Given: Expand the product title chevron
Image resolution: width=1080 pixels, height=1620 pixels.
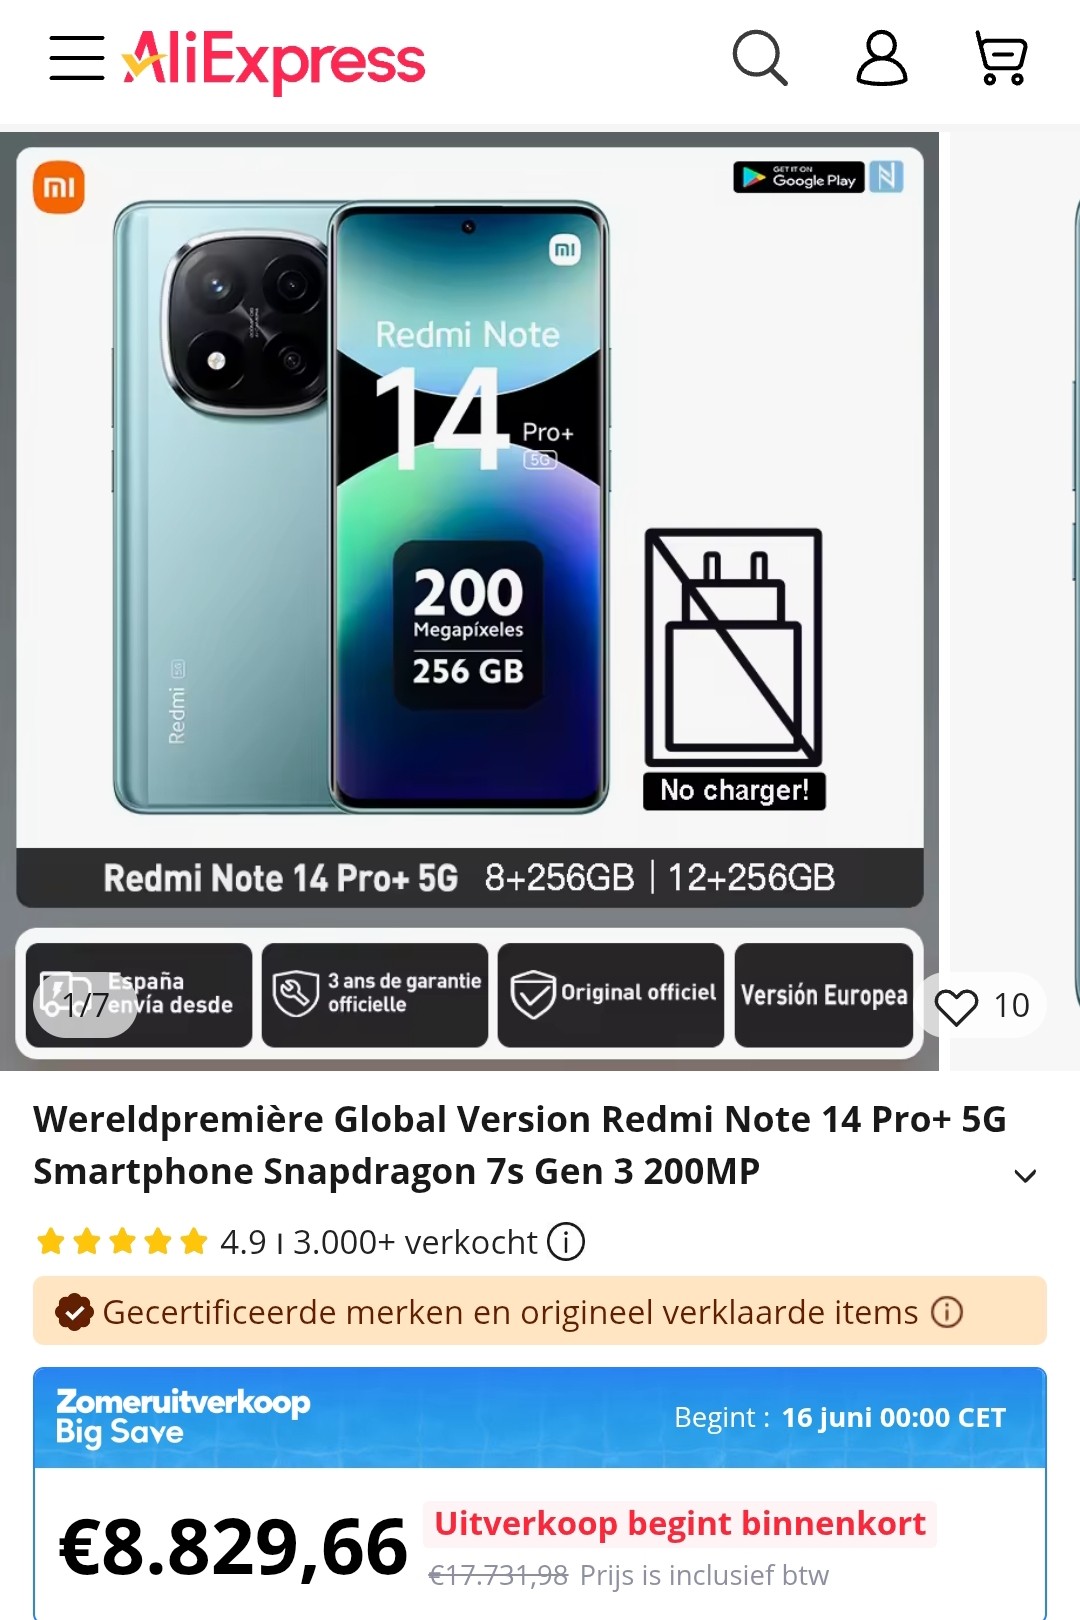Looking at the screenshot, I should pyautogui.click(x=1025, y=1176).
